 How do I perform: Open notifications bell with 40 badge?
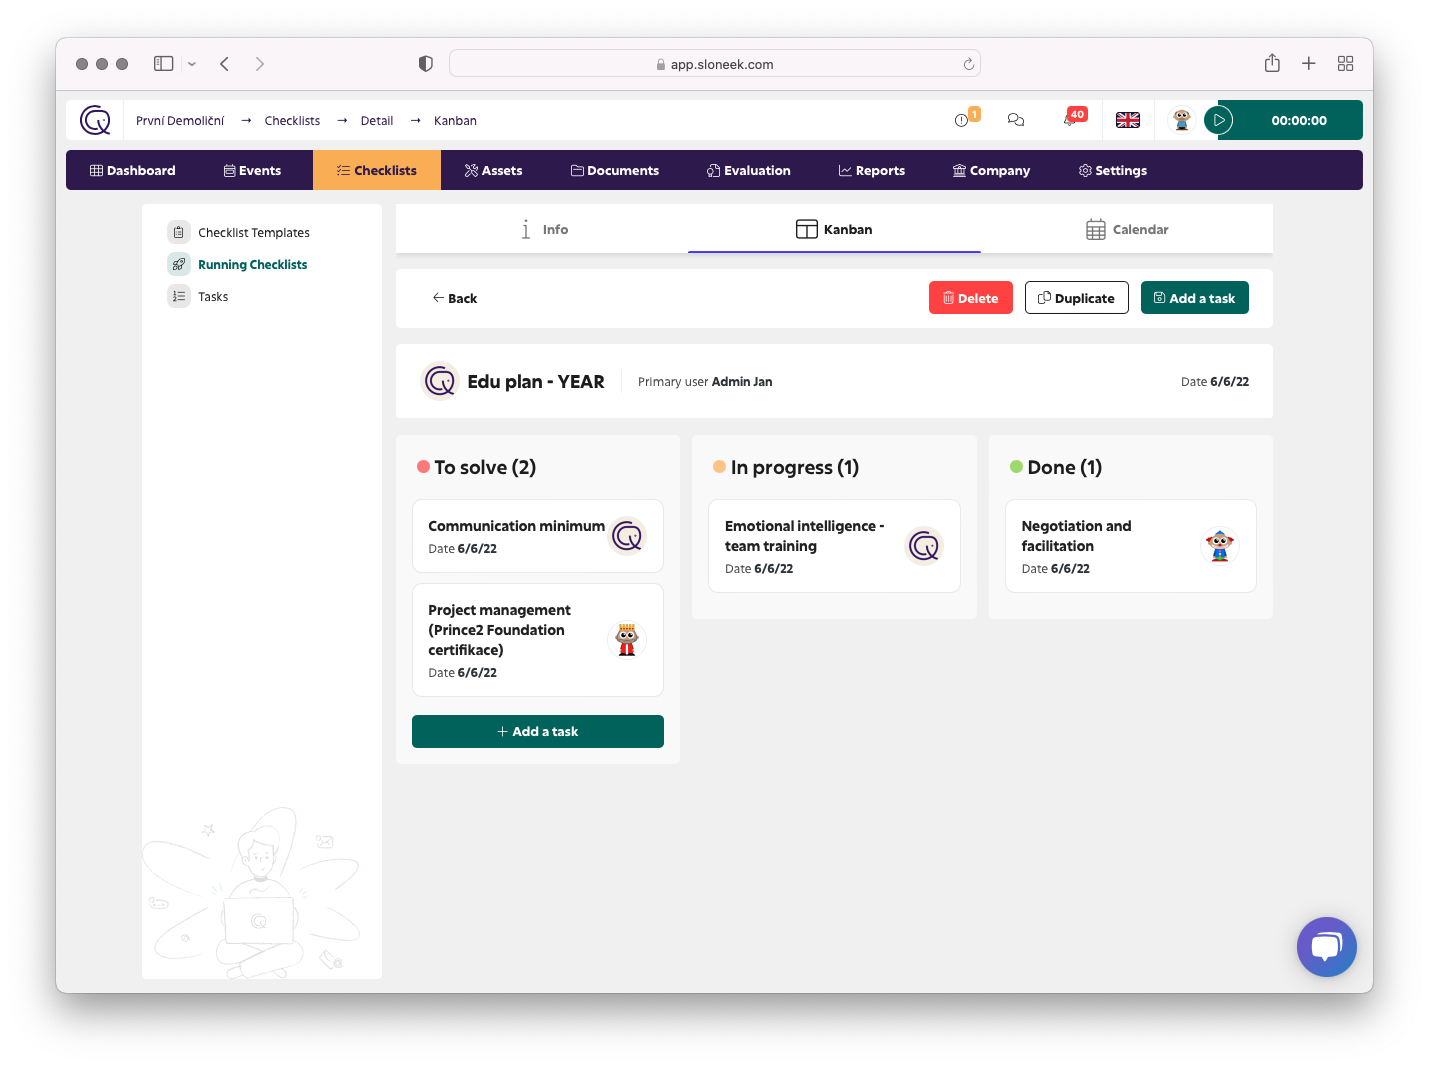[1072, 119]
